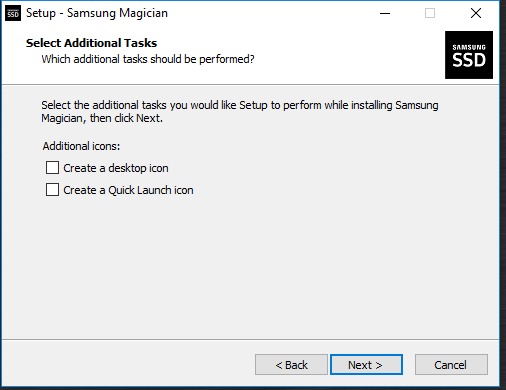Click the greyed-out maximize button
The width and height of the screenshot is (506, 390).
tap(430, 13)
